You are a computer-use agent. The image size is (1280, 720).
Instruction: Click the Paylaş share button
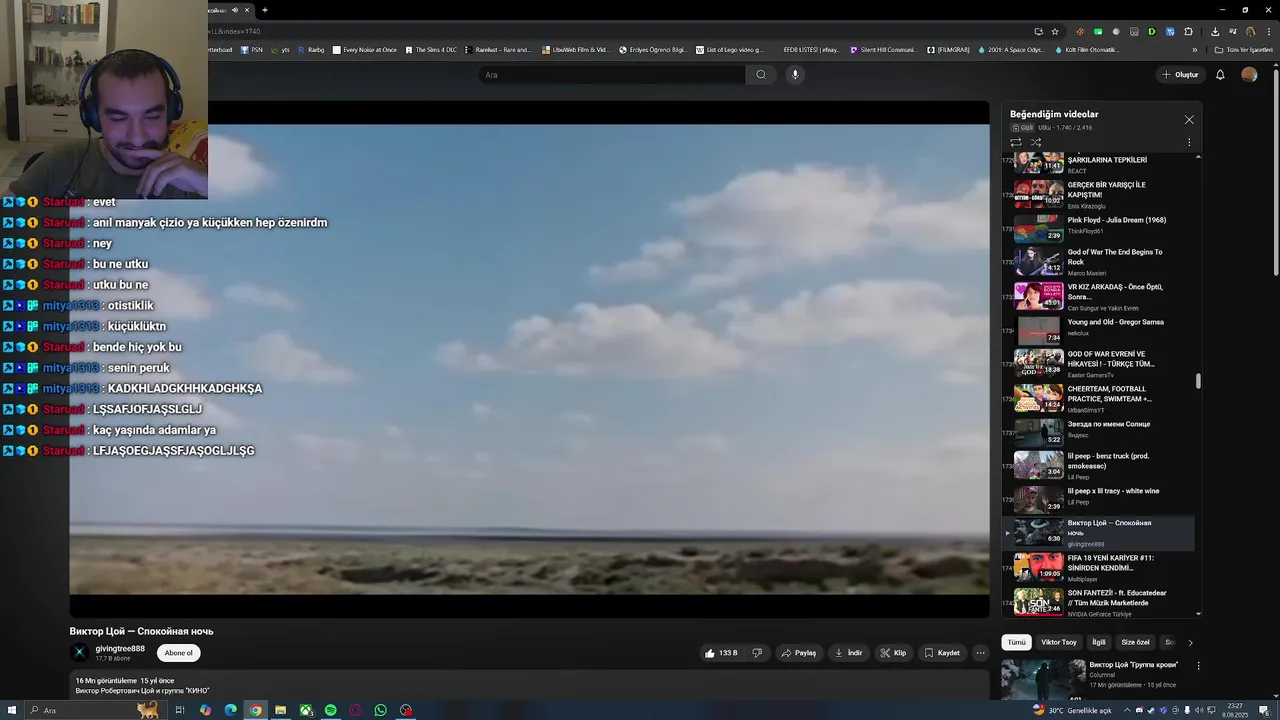798,653
